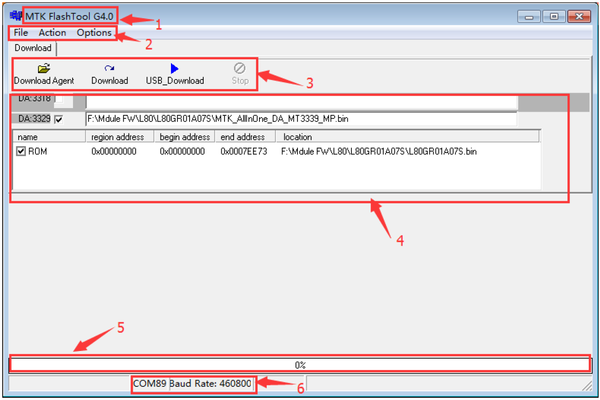Click the COM89 status bar entry
Screen dimensions: 600x400
(150, 384)
